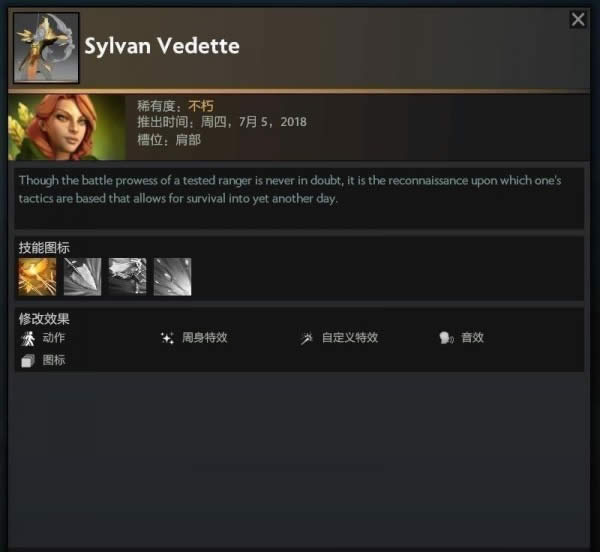Click the 图标 modifier label

click(x=54, y=360)
